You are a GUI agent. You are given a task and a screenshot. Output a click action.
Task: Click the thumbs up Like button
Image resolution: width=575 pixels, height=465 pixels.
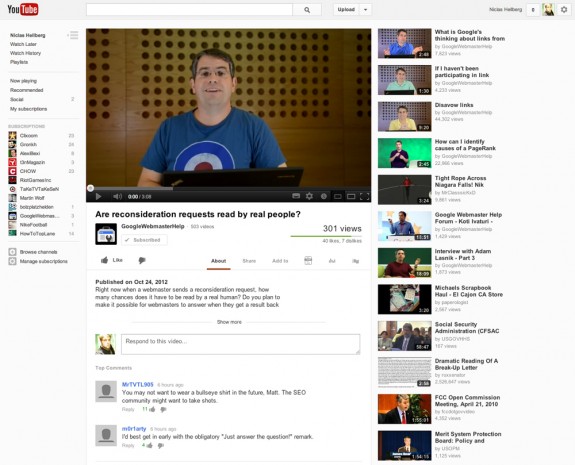point(111,260)
